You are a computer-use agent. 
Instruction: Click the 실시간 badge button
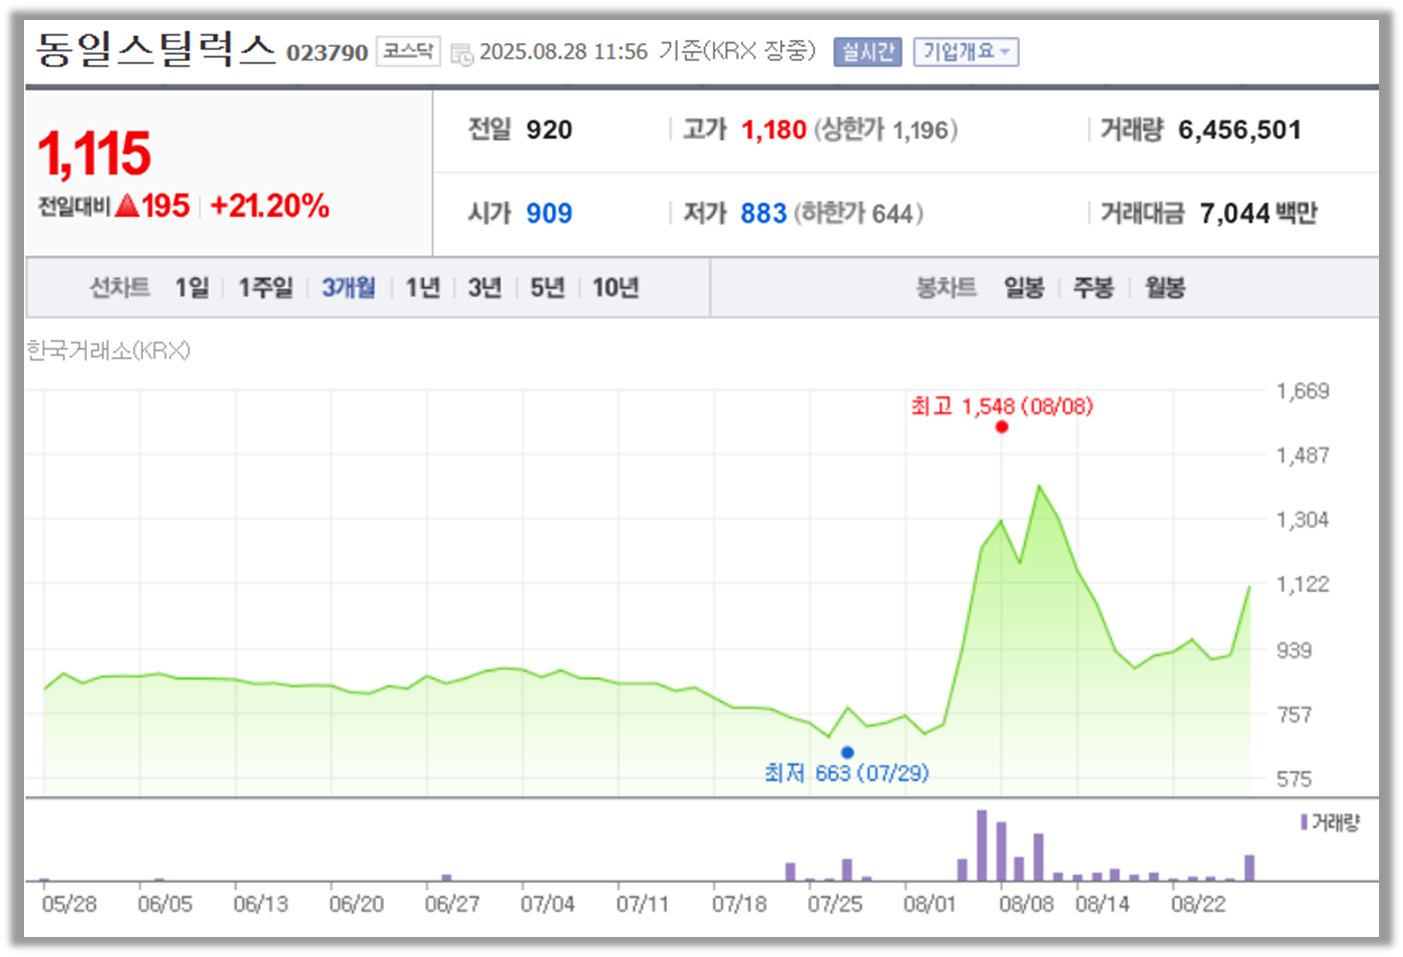(868, 52)
